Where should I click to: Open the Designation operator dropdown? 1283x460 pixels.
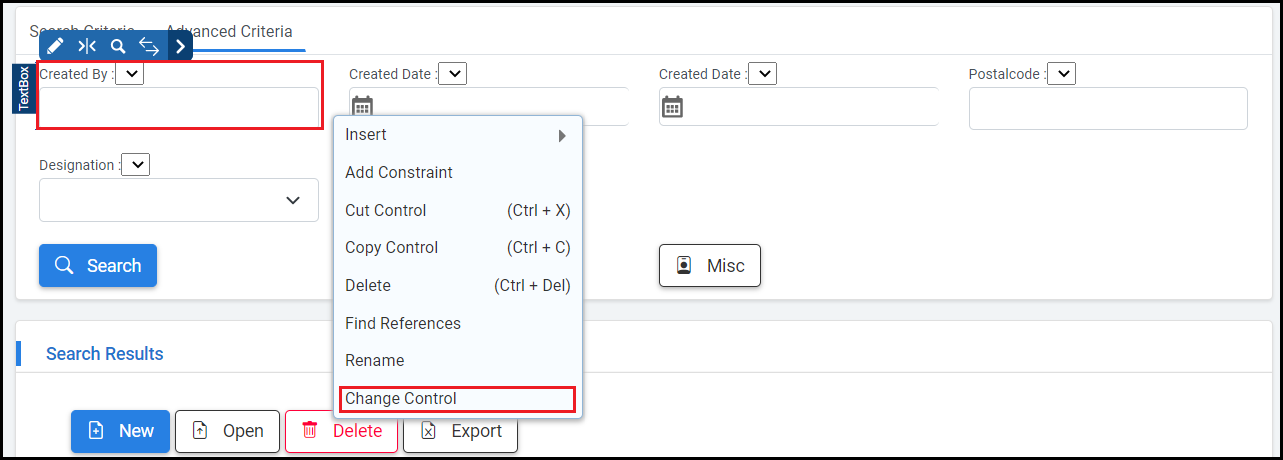click(135, 165)
